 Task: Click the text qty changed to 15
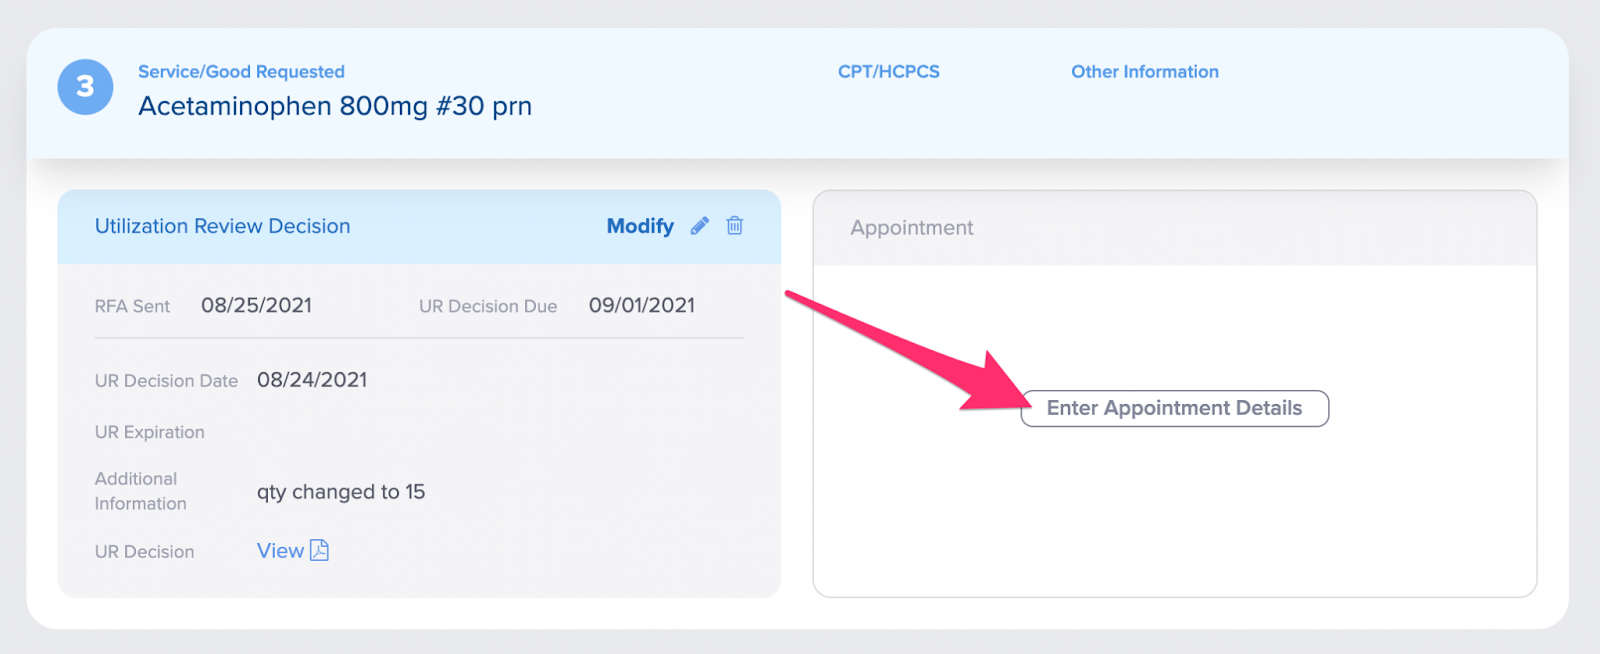[x=341, y=492]
